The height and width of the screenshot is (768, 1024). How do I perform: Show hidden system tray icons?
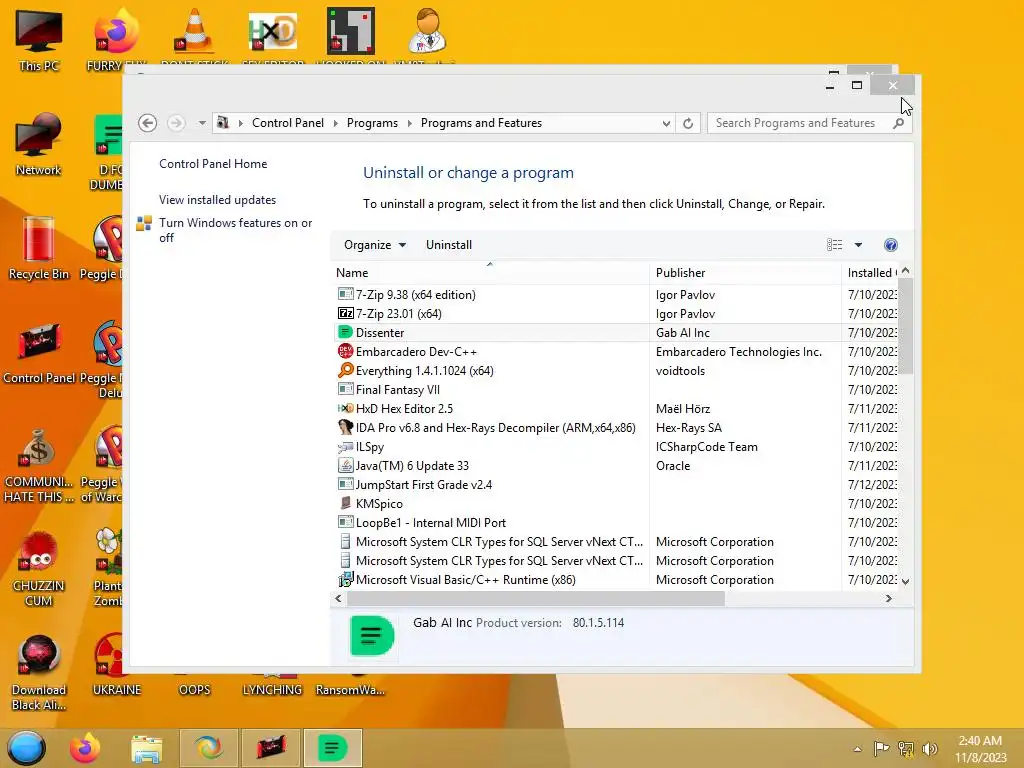pos(857,749)
